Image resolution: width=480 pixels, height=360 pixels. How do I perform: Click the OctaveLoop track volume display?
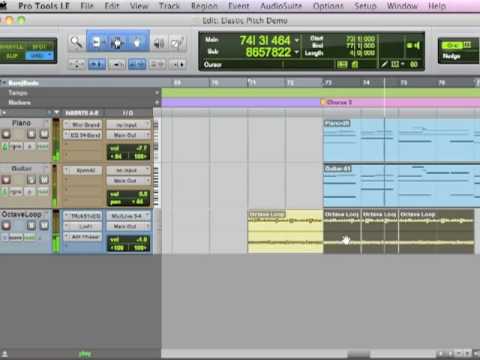[x=128, y=244]
